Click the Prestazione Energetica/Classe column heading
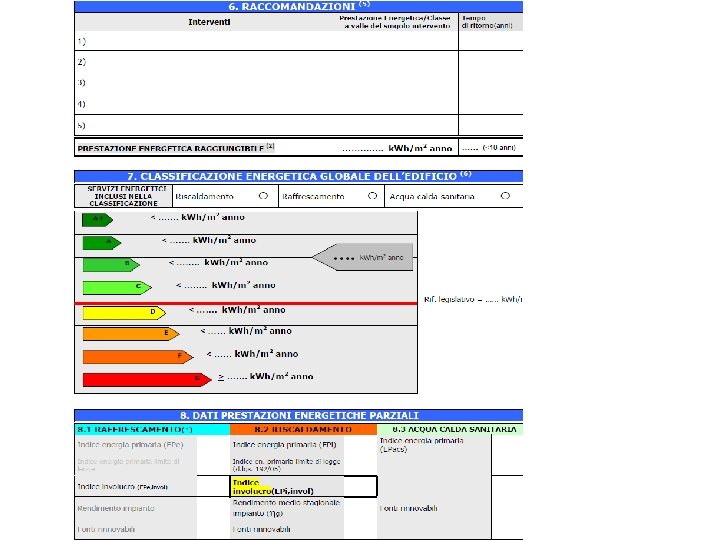 point(395,22)
